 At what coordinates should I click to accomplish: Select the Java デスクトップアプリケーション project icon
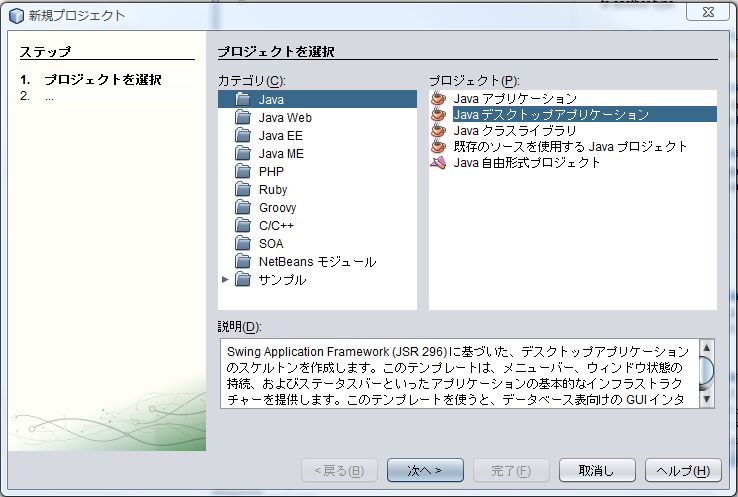pos(437,114)
